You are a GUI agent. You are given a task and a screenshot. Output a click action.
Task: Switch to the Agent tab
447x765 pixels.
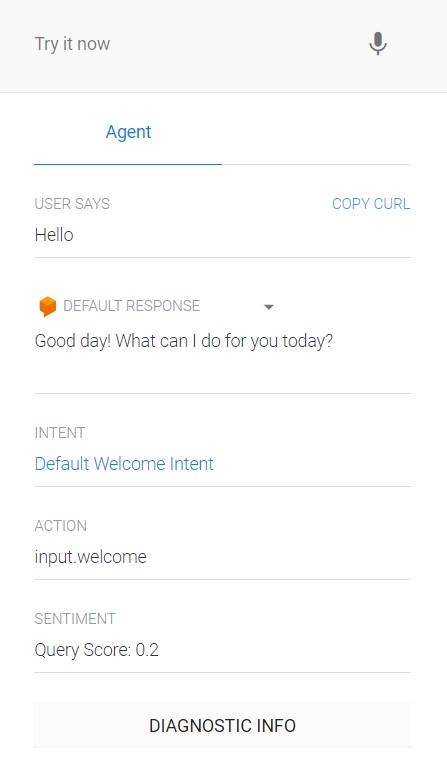[128, 132]
